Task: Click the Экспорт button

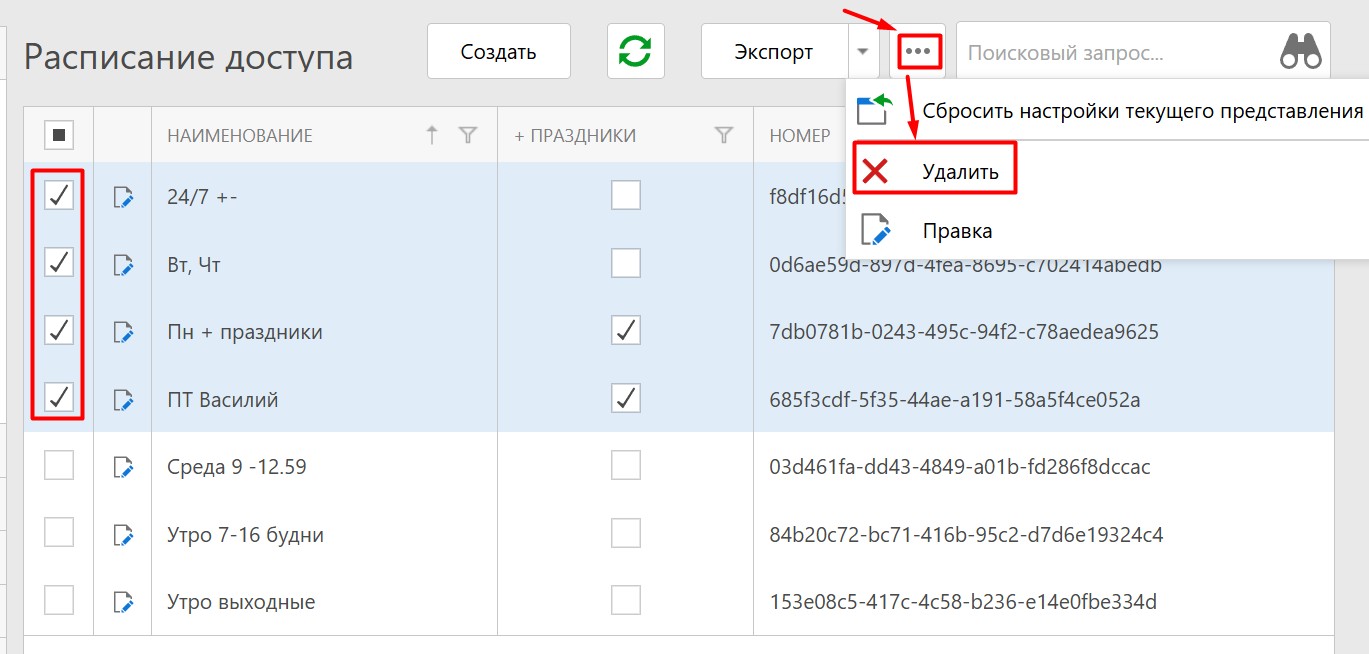Action: tap(774, 52)
